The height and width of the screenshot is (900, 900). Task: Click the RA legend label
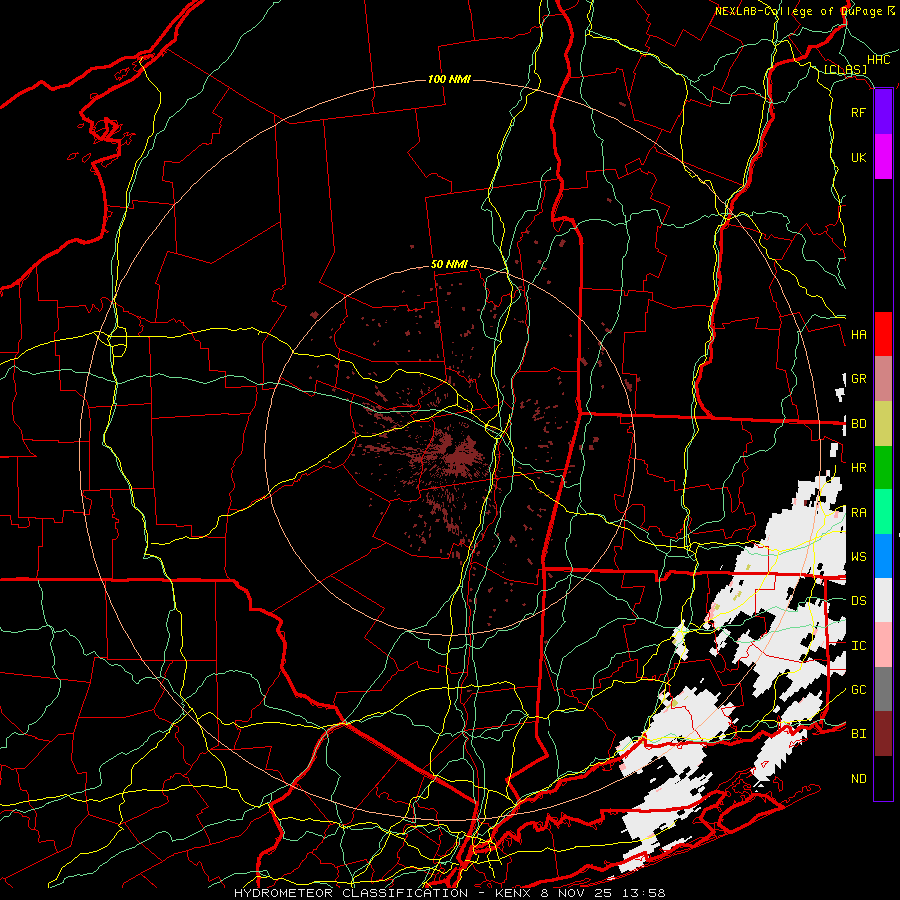coord(858,512)
